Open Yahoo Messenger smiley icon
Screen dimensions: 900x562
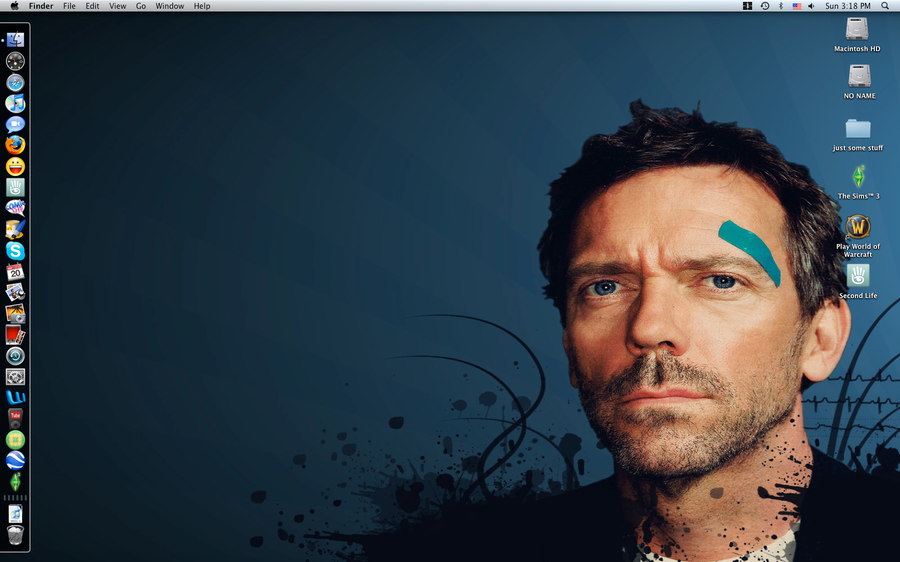(15, 166)
